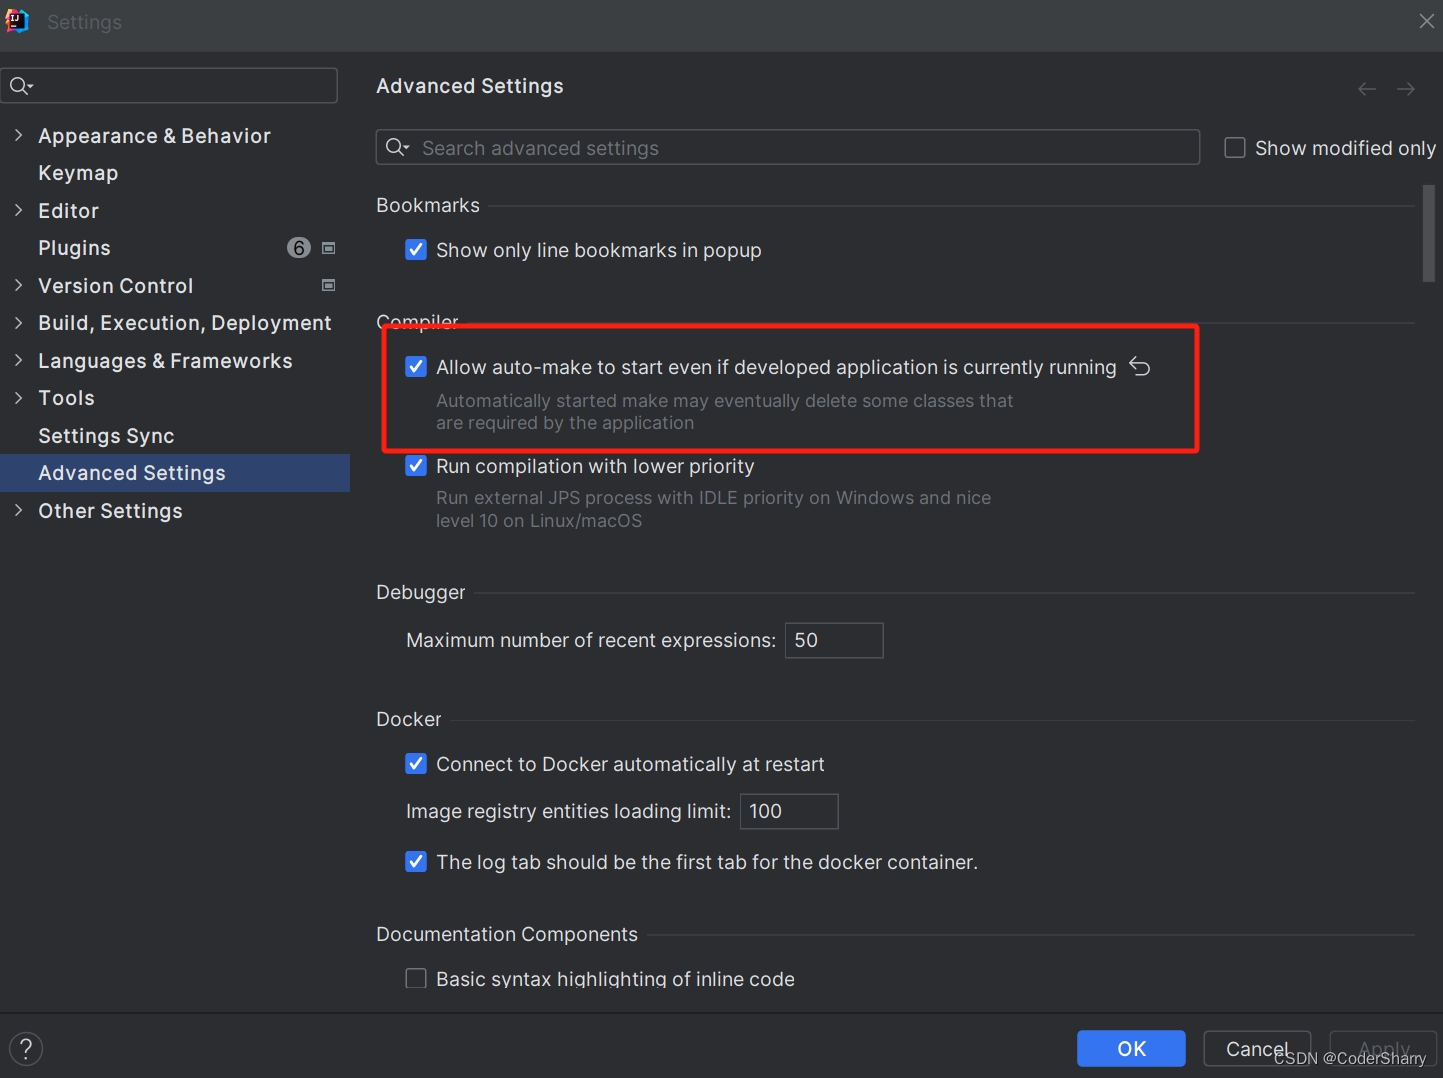
Task: Select Build, Execution, Deployment label
Action: tap(185, 323)
